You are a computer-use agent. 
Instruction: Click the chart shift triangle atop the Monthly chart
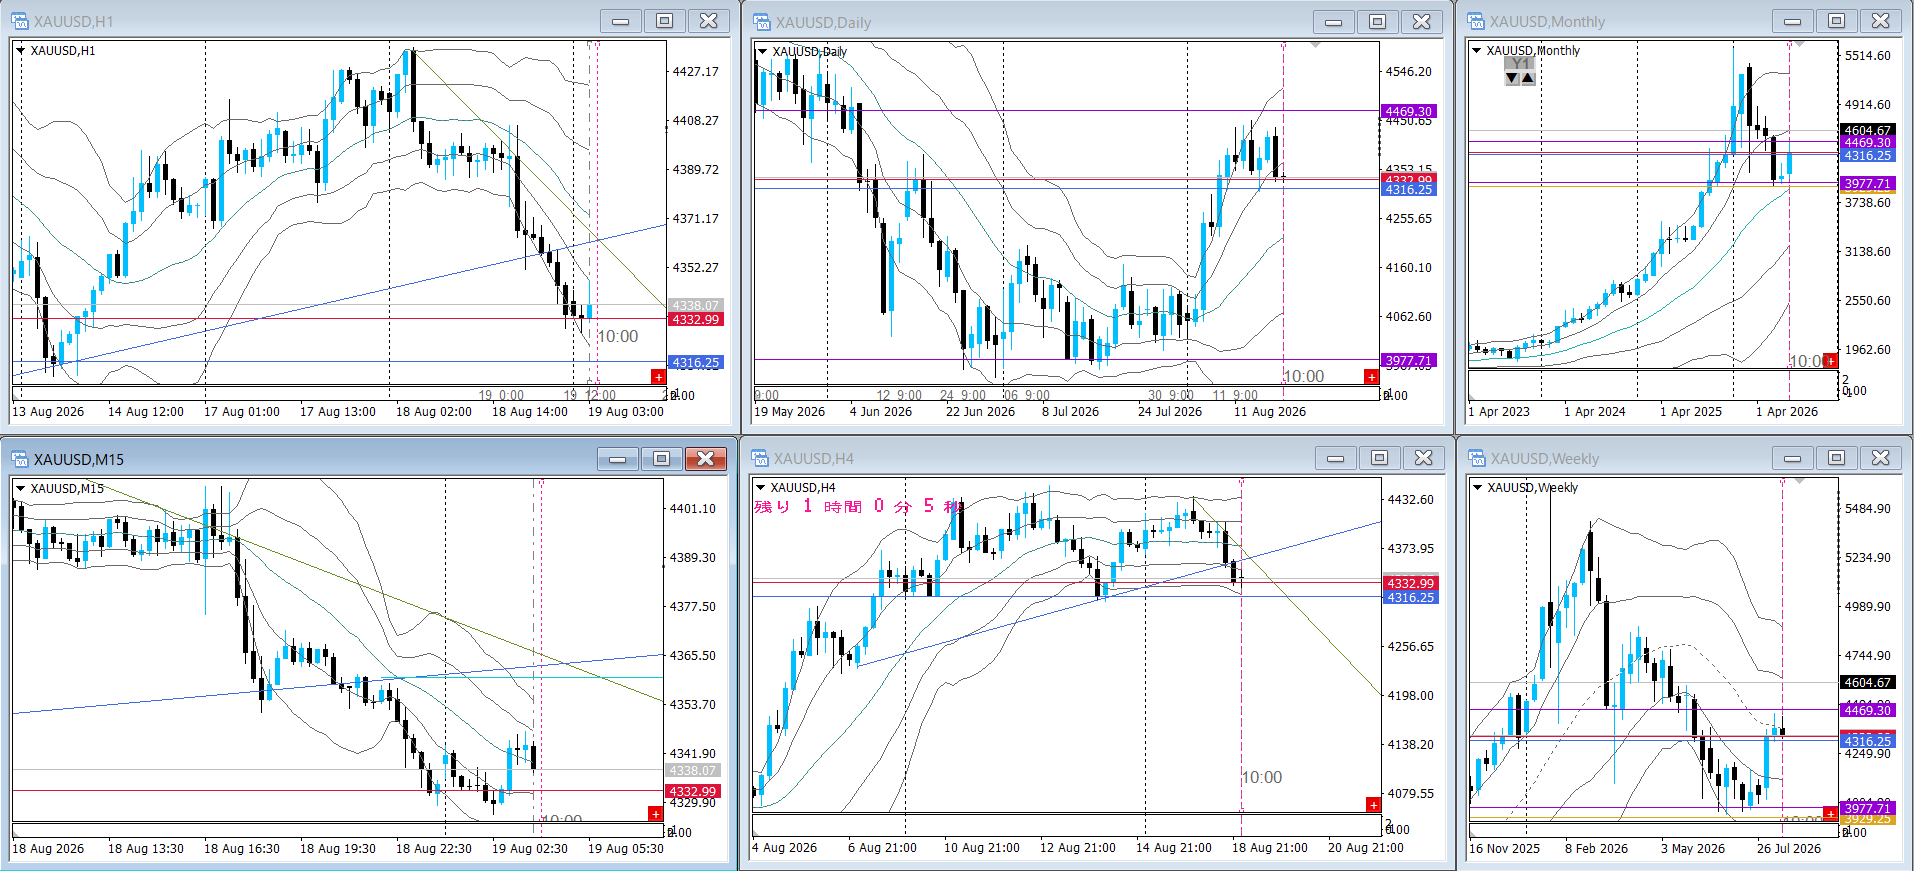pyautogui.click(x=1800, y=44)
